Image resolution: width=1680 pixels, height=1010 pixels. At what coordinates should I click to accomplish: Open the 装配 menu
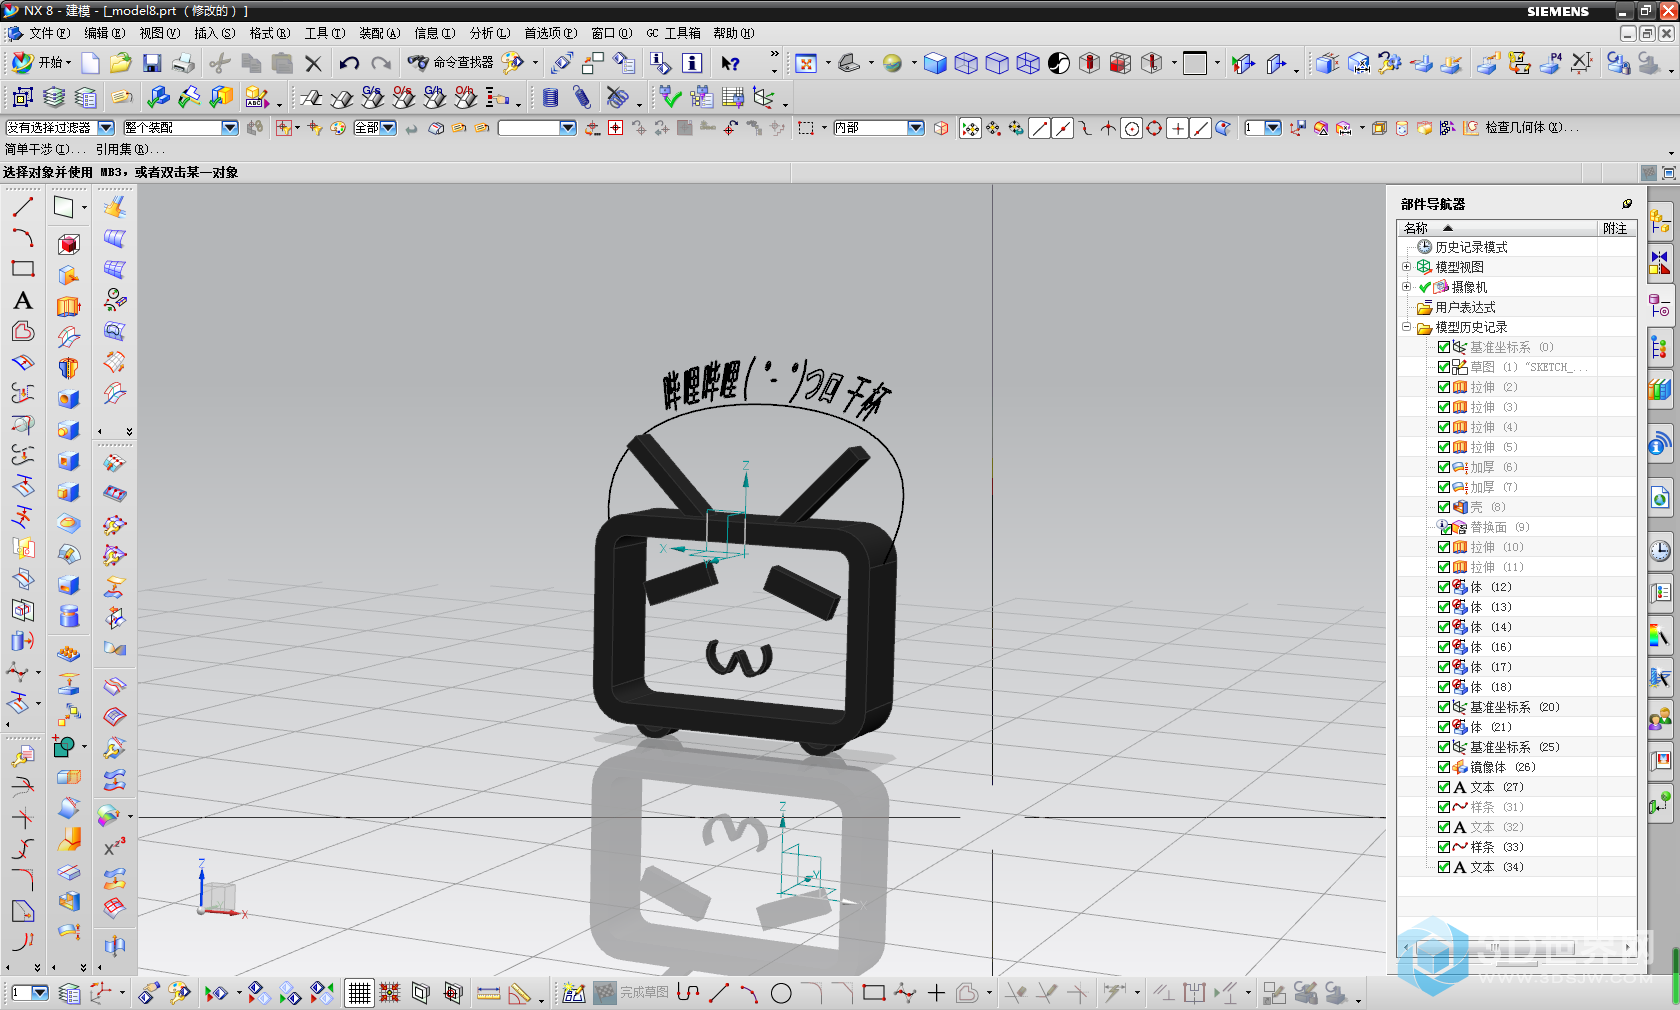tap(380, 33)
